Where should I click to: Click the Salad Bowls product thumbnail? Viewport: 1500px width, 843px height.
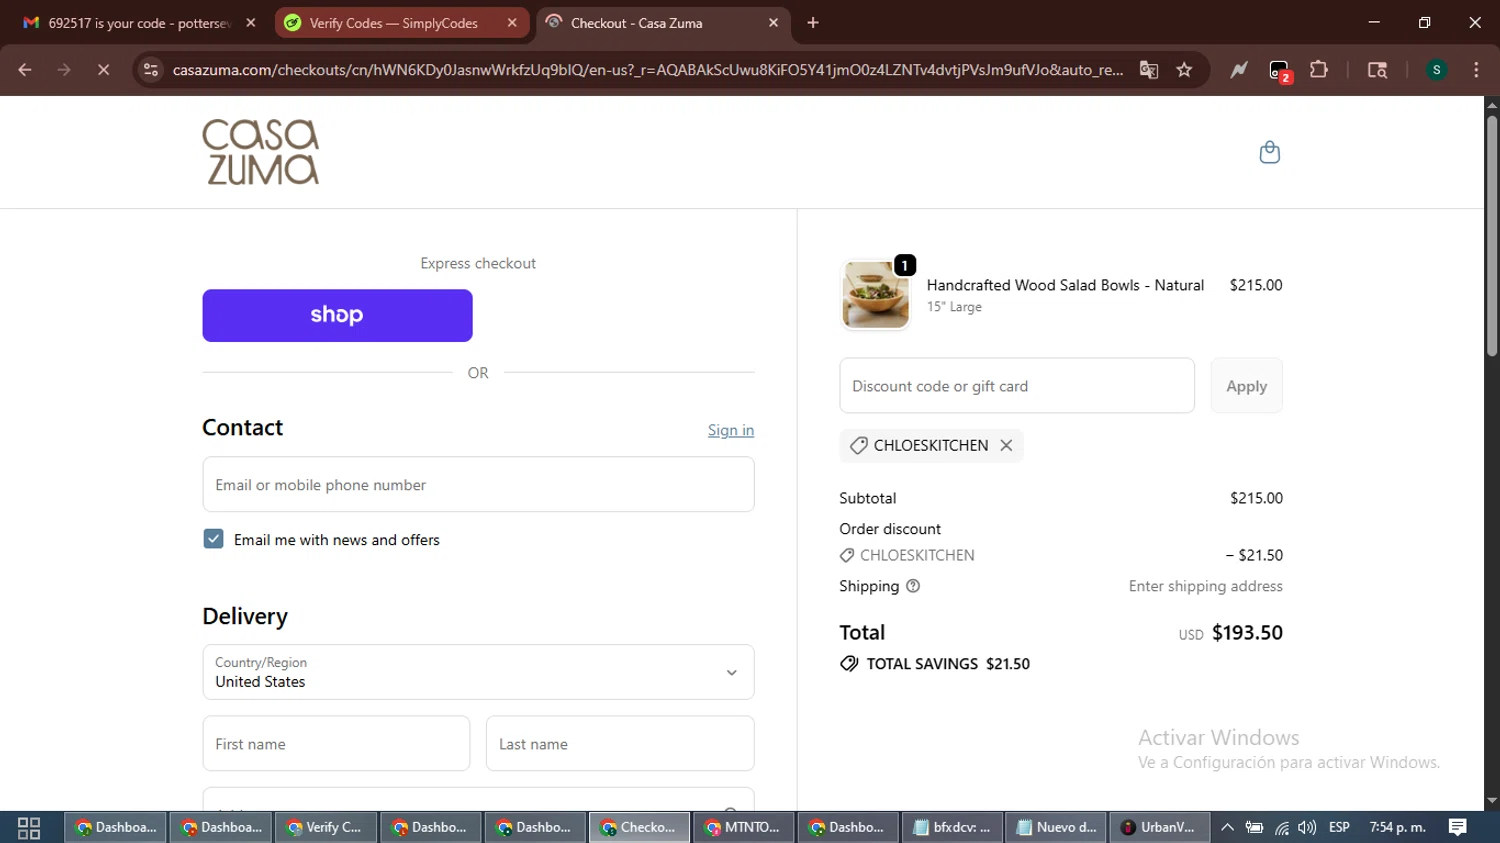tap(876, 295)
